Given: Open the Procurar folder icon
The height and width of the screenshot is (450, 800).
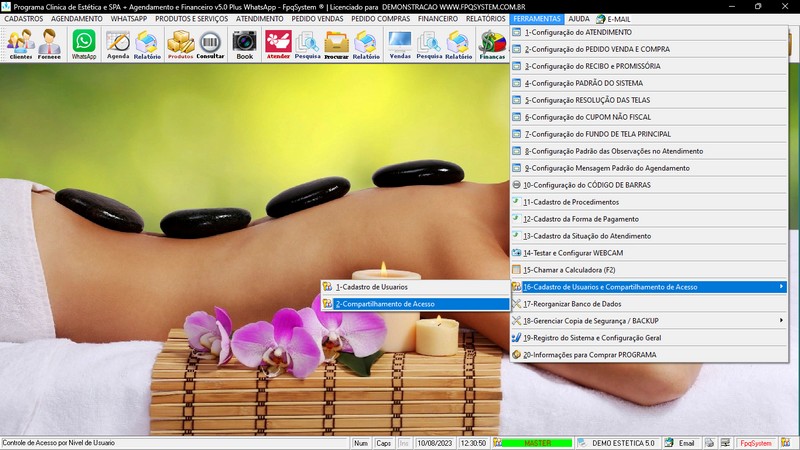Looking at the screenshot, I should 336,43.
